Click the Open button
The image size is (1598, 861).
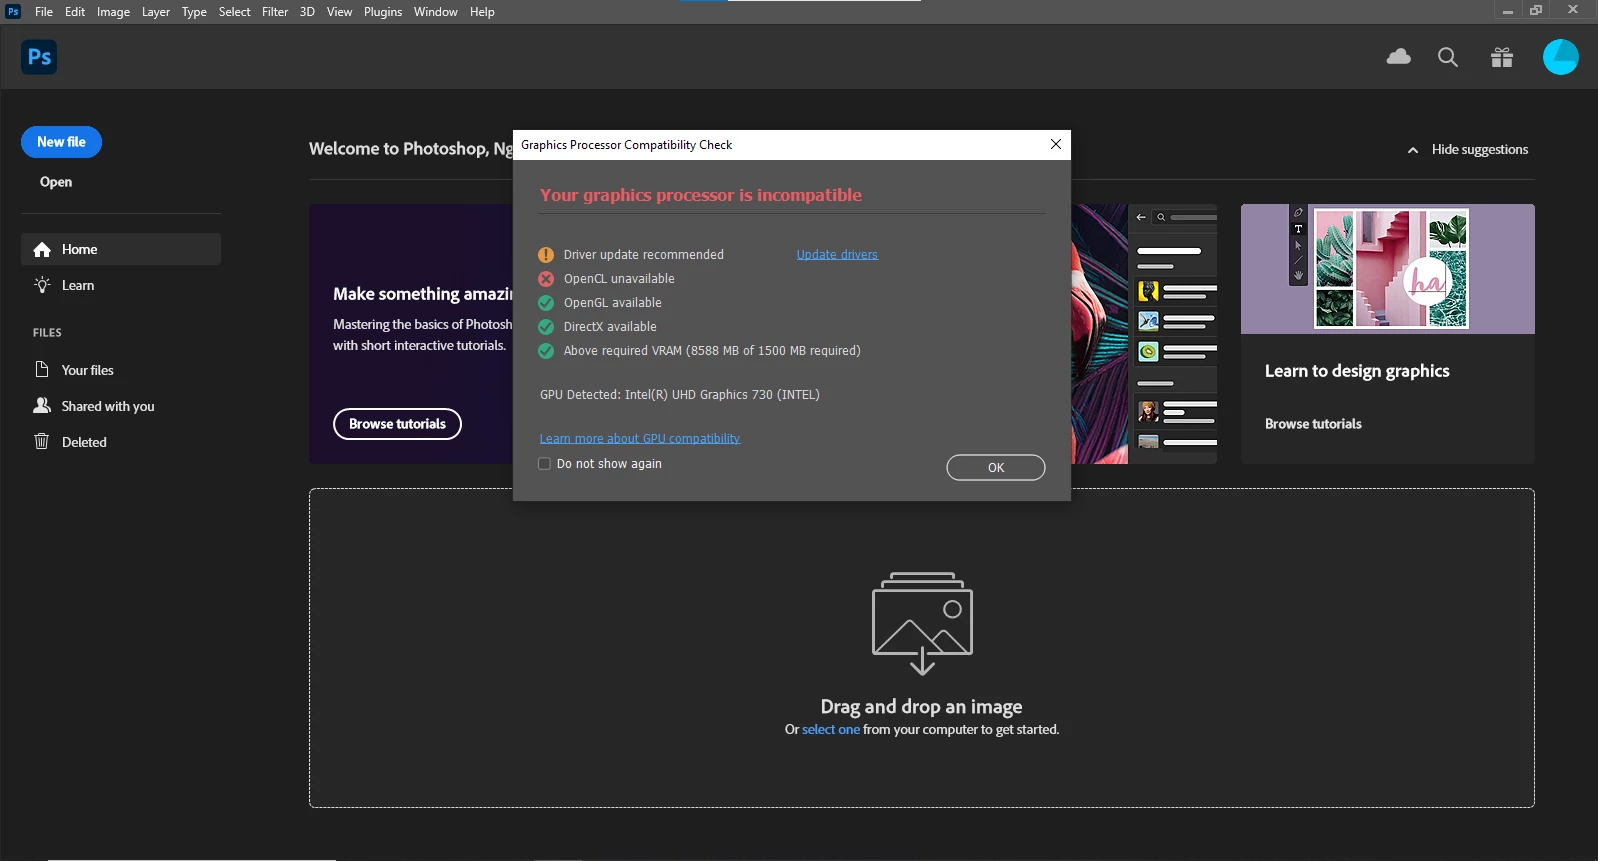click(x=56, y=182)
